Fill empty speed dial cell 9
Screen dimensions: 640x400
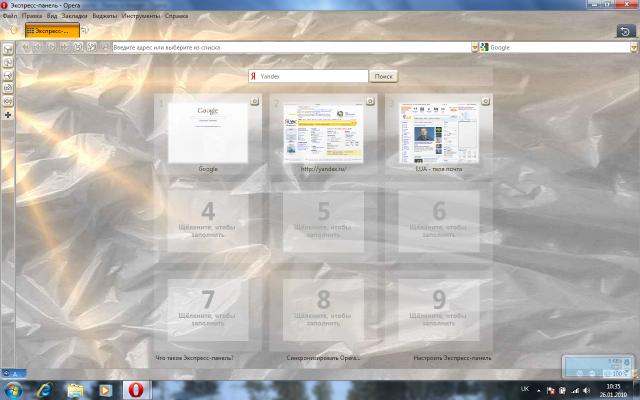(x=439, y=310)
